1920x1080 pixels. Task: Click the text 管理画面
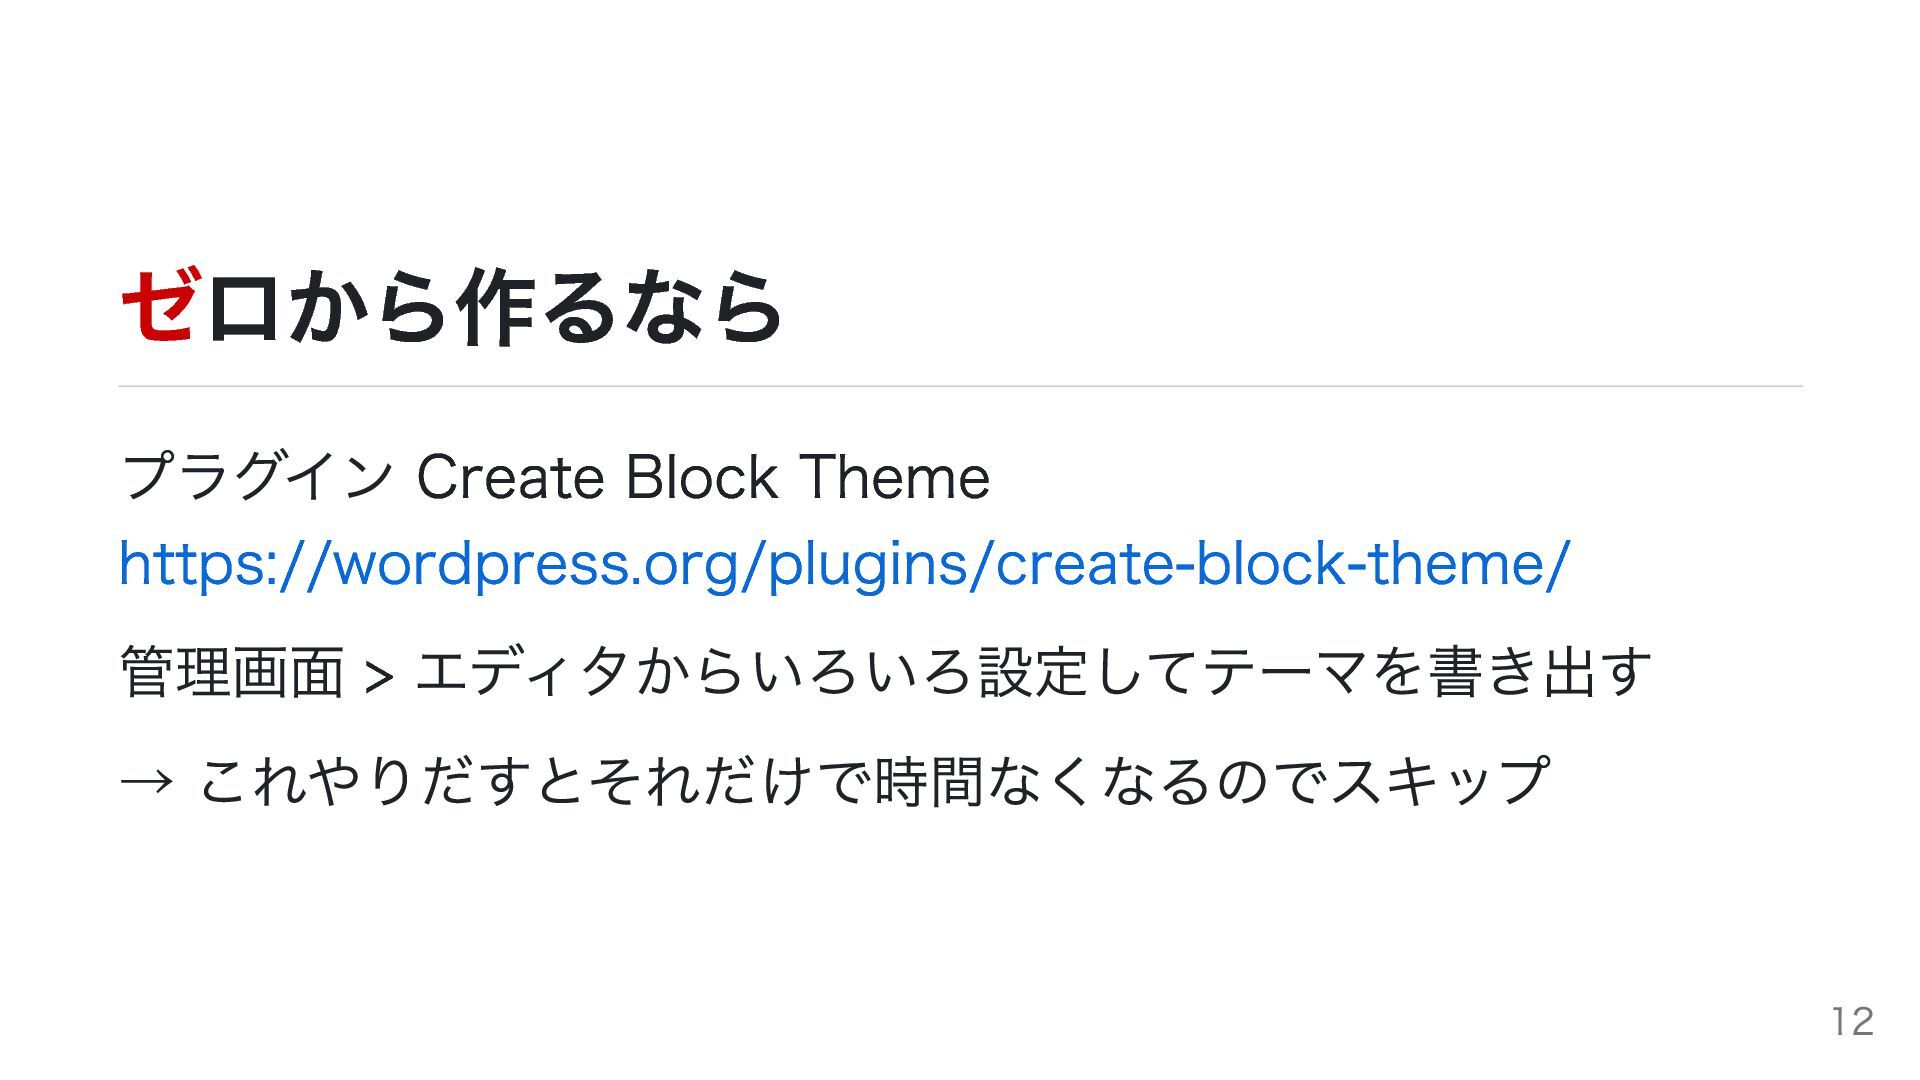tap(232, 671)
